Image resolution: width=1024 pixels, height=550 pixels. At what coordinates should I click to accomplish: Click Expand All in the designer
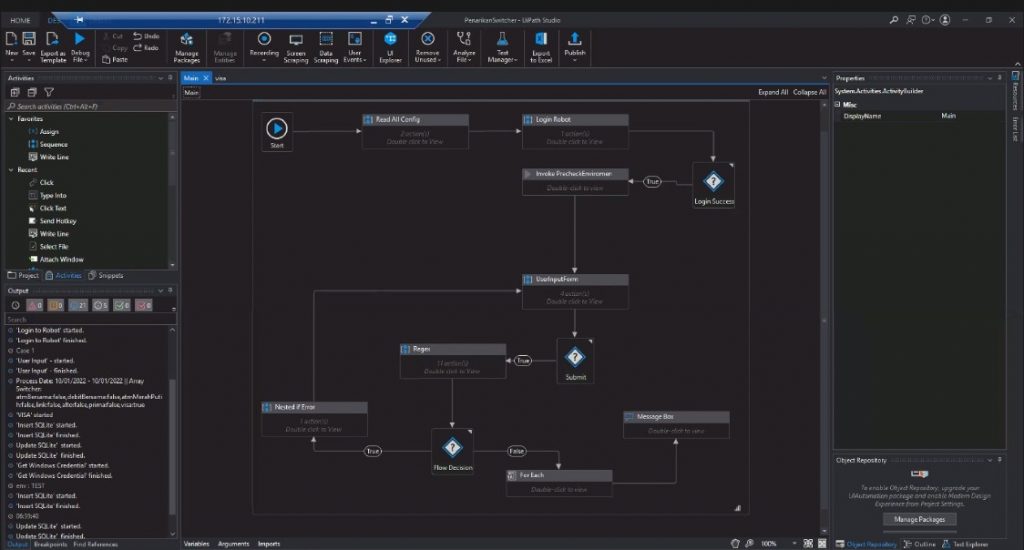[x=773, y=92]
